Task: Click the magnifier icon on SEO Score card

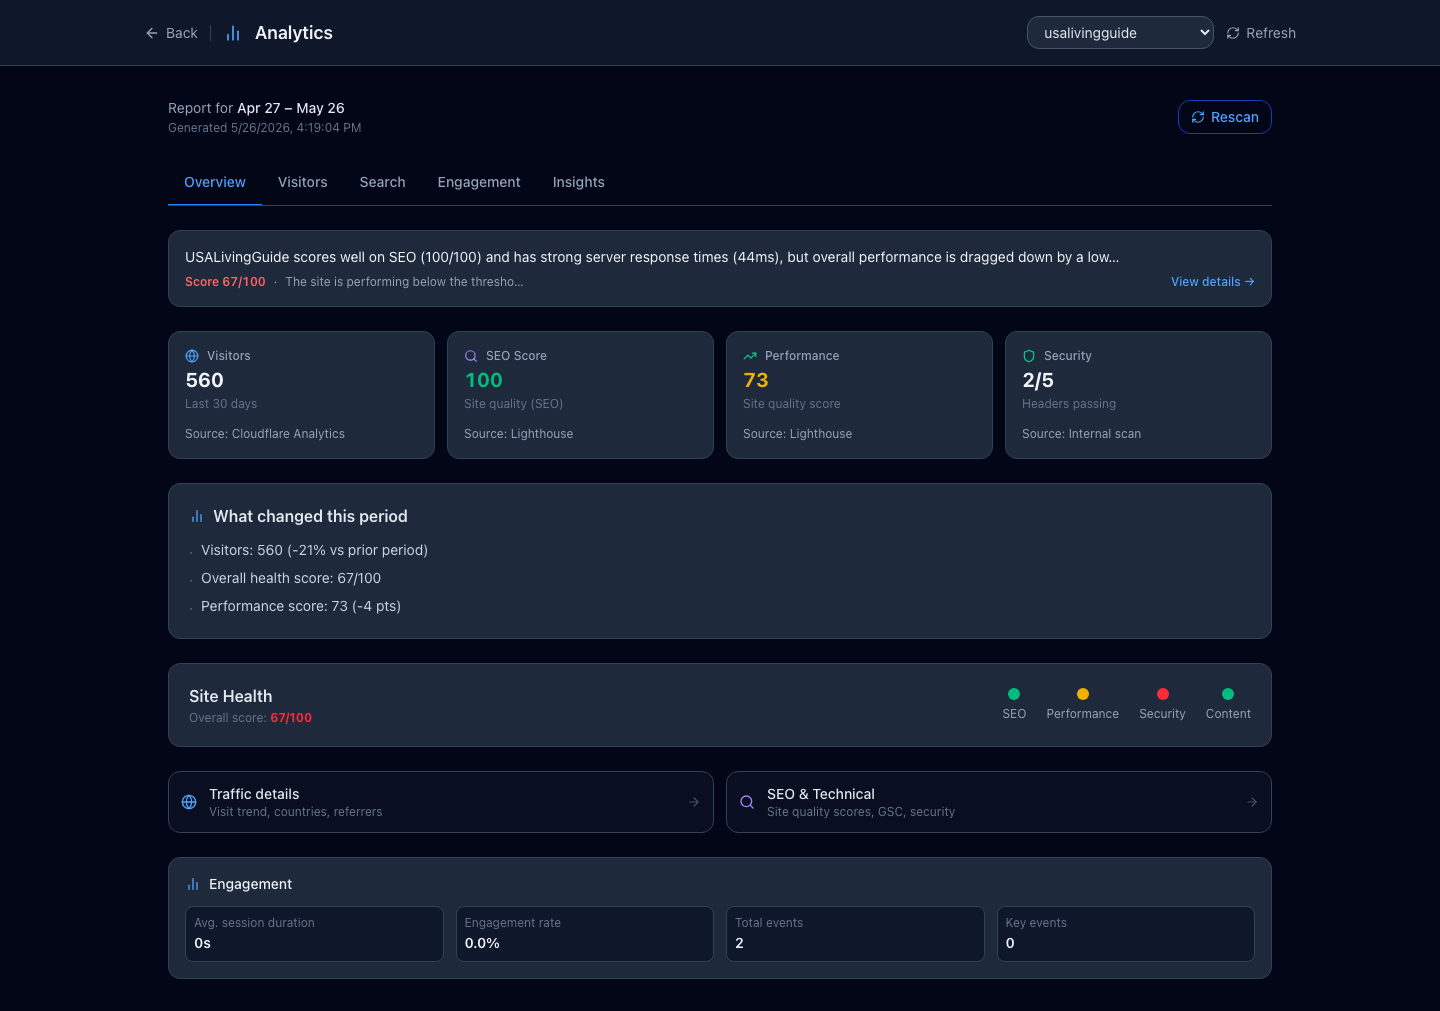Action: click(471, 356)
